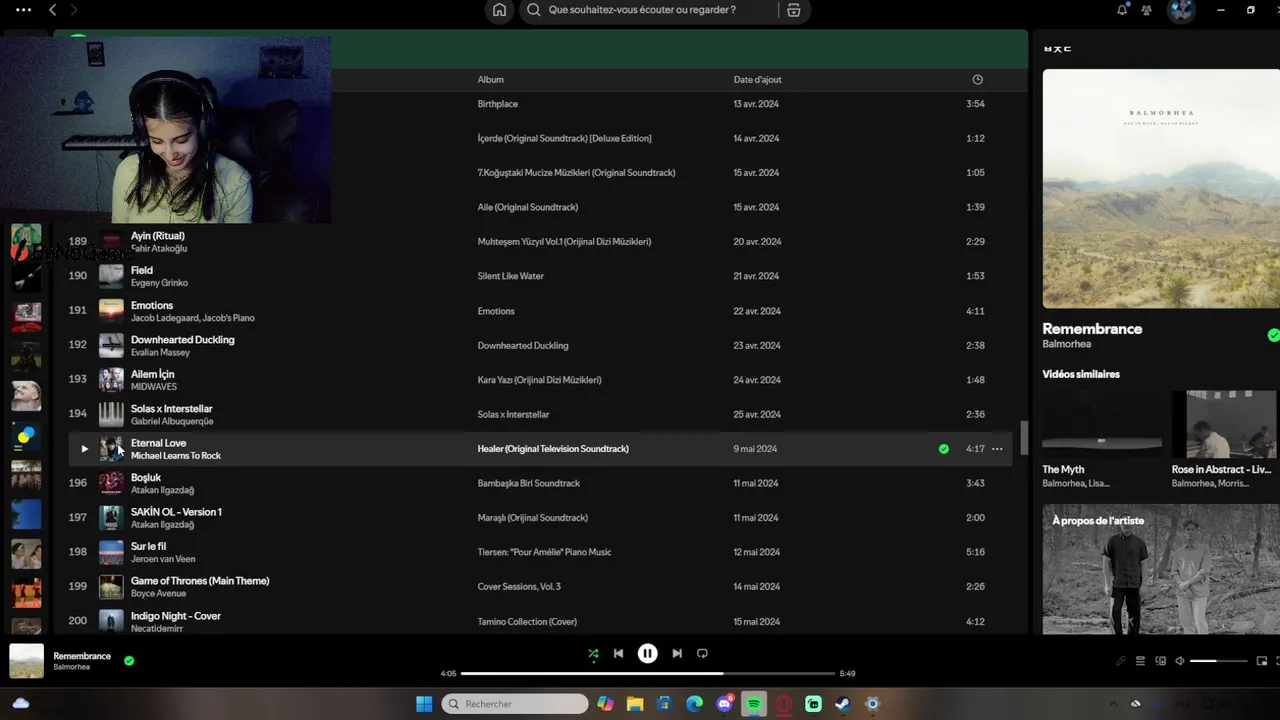Viewport: 1280px width, 720px height.
Task: Select track Sur le fil
Action: (148, 547)
